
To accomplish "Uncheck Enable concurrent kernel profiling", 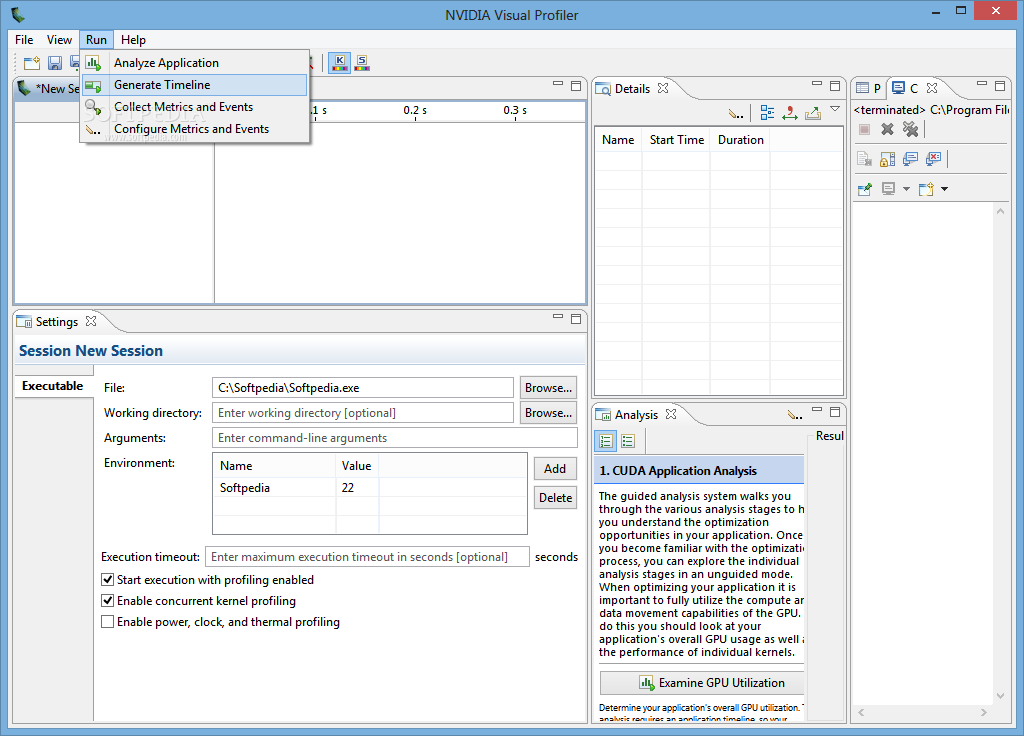I will click(x=108, y=600).
